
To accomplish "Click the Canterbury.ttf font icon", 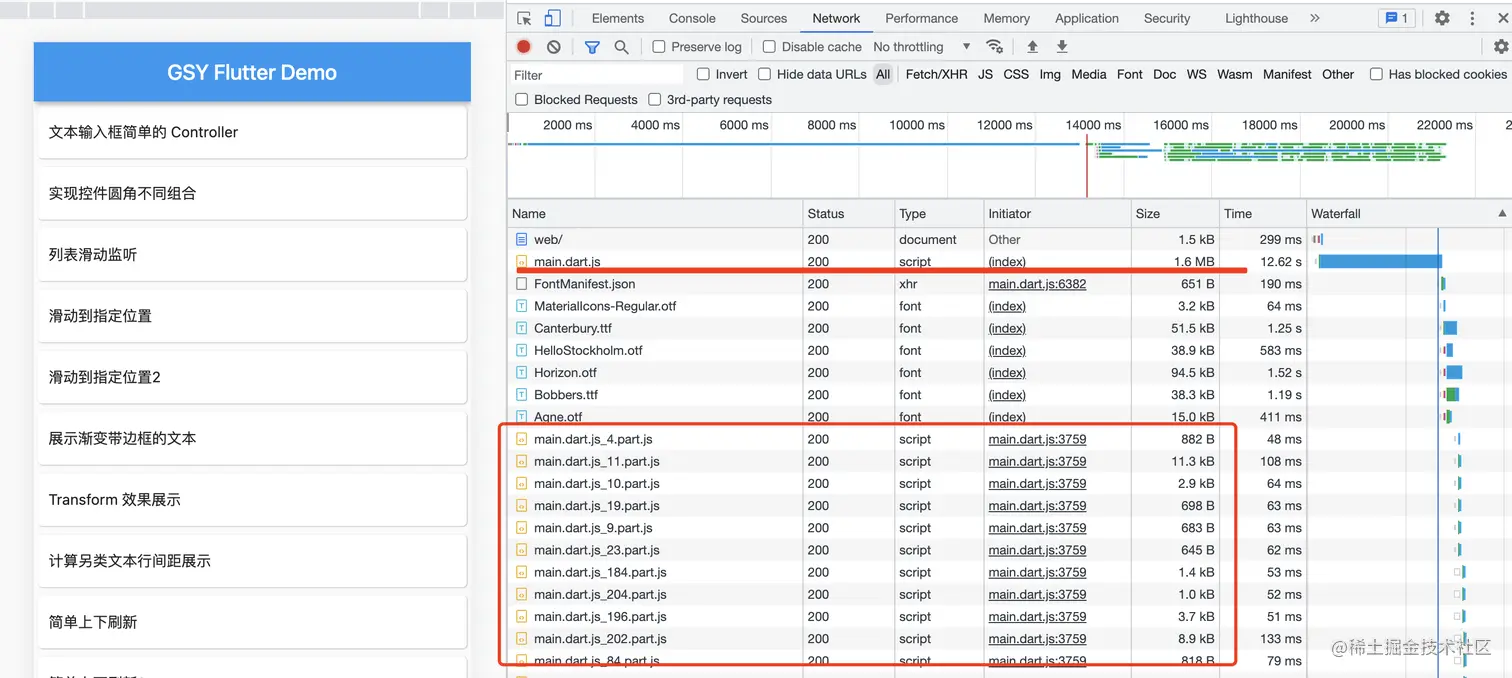I will tap(521, 328).
